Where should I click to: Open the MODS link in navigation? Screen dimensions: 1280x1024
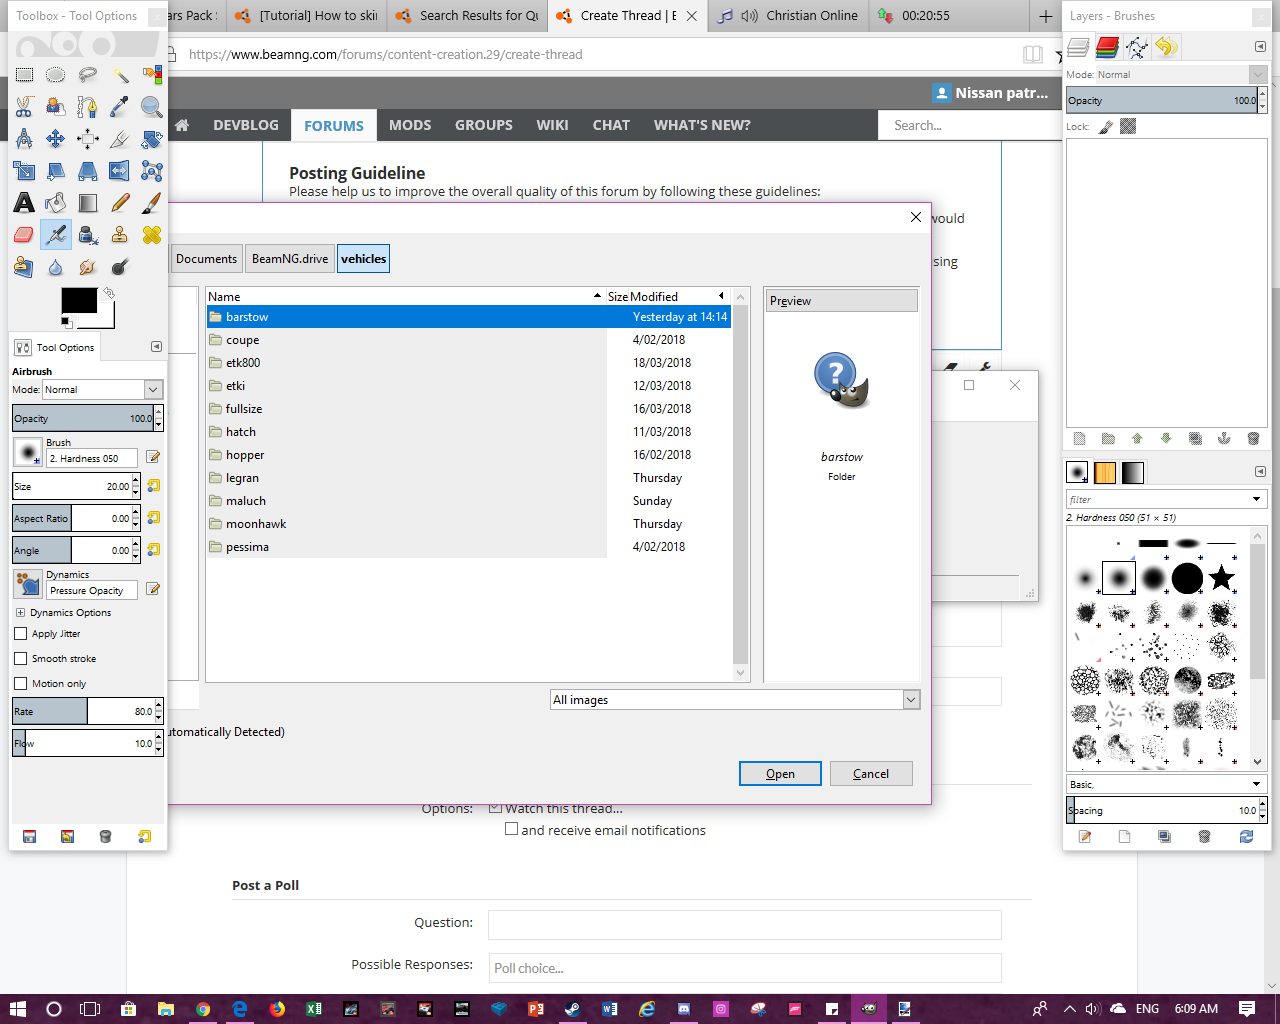410,125
